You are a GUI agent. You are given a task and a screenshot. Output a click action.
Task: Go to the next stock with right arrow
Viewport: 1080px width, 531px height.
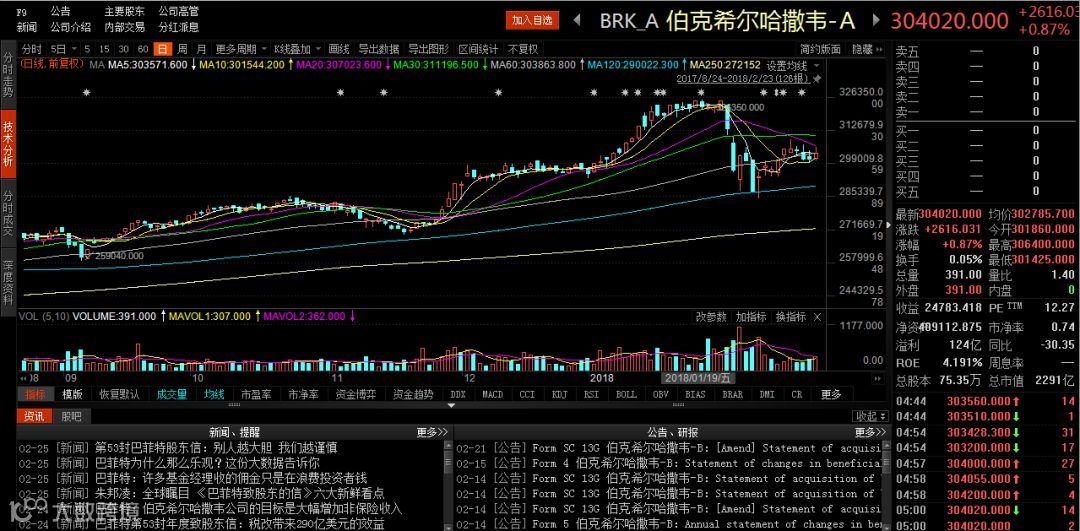[876, 20]
